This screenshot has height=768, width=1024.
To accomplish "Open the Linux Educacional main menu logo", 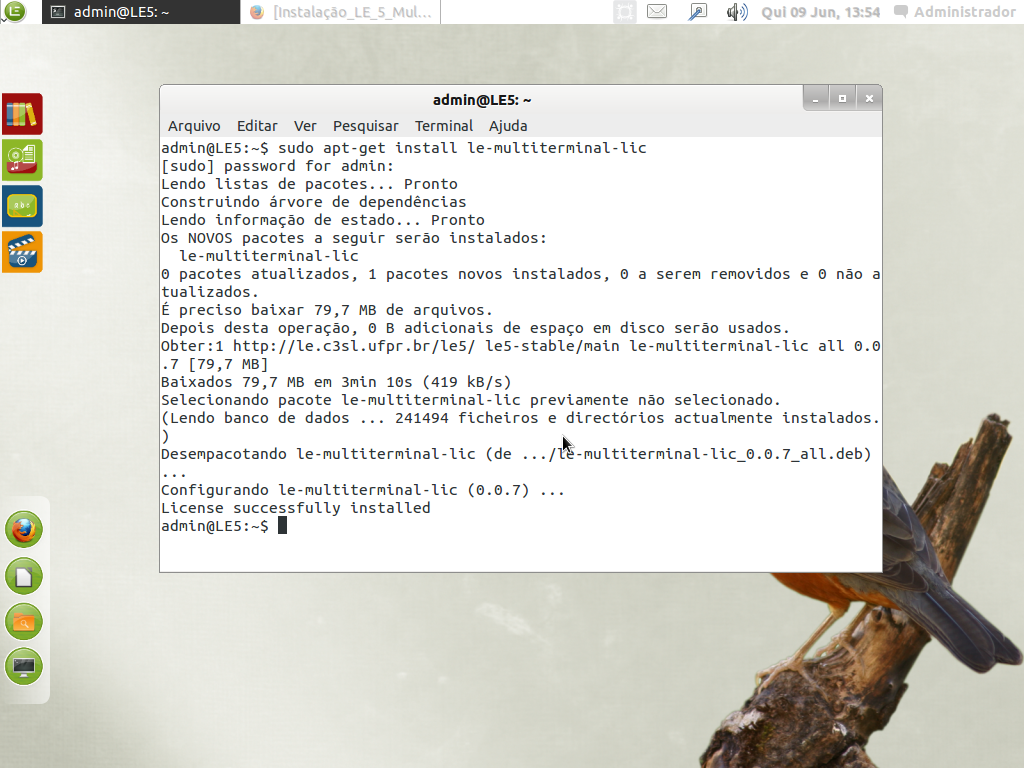I will 14,11.
